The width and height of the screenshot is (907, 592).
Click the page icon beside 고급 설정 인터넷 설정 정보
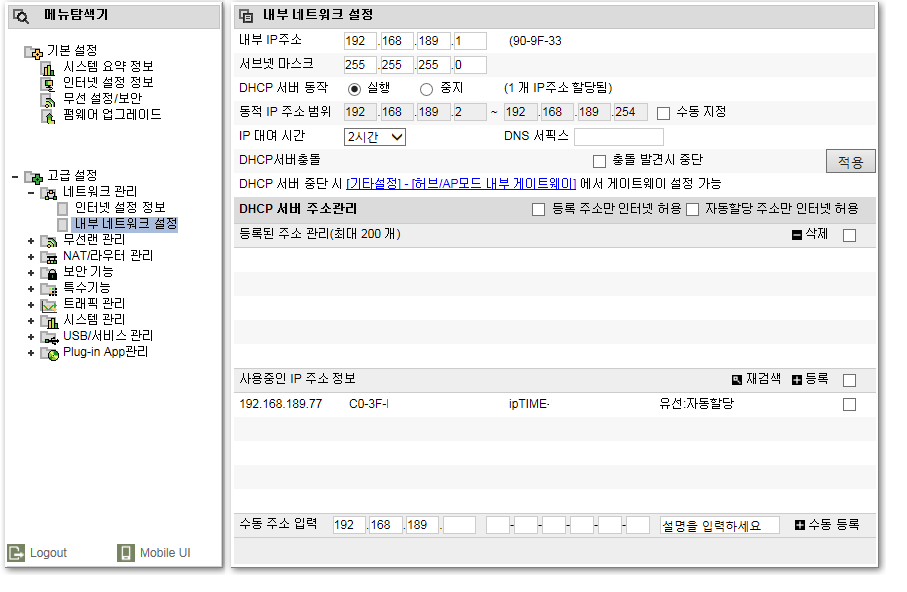tap(62, 208)
